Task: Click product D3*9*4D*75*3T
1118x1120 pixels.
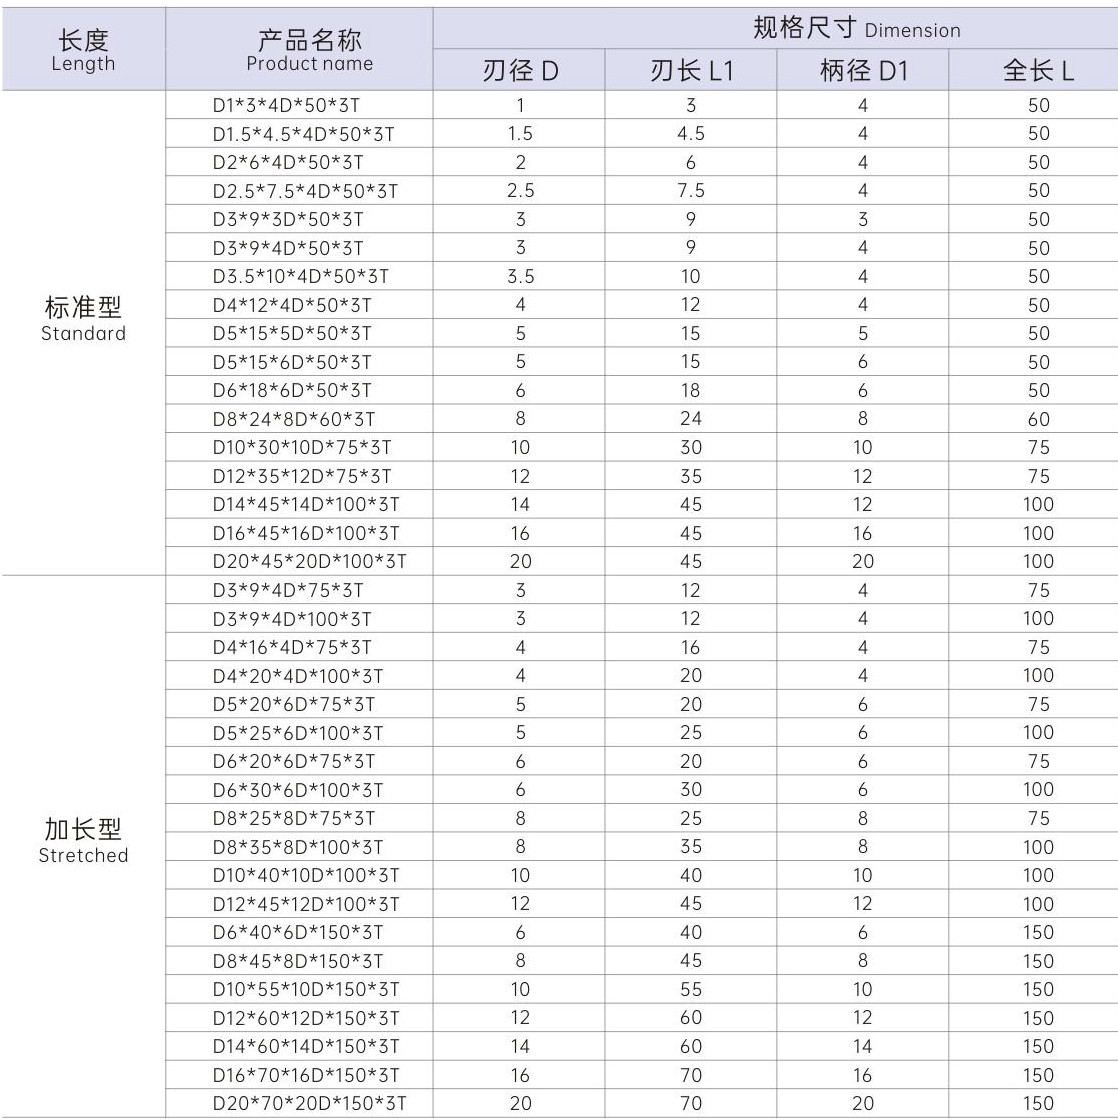Action: pyautogui.click(x=288, y=591)
